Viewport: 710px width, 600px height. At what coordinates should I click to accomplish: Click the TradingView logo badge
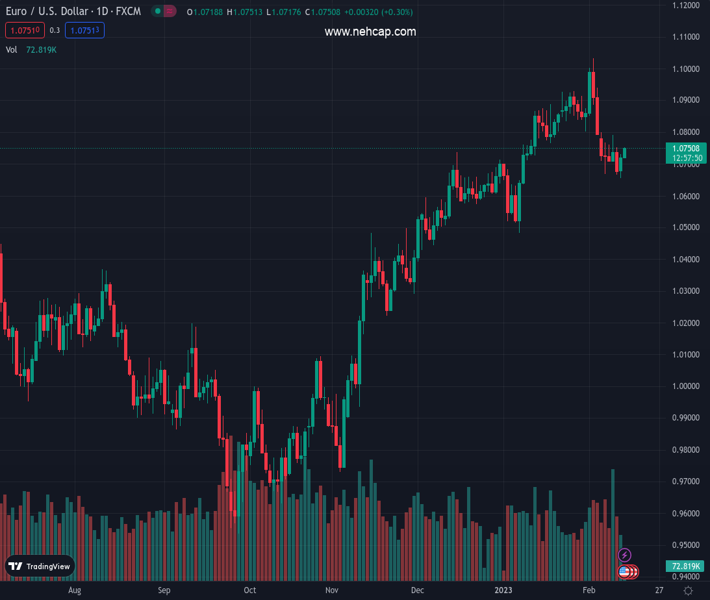(x=40, y=566)
